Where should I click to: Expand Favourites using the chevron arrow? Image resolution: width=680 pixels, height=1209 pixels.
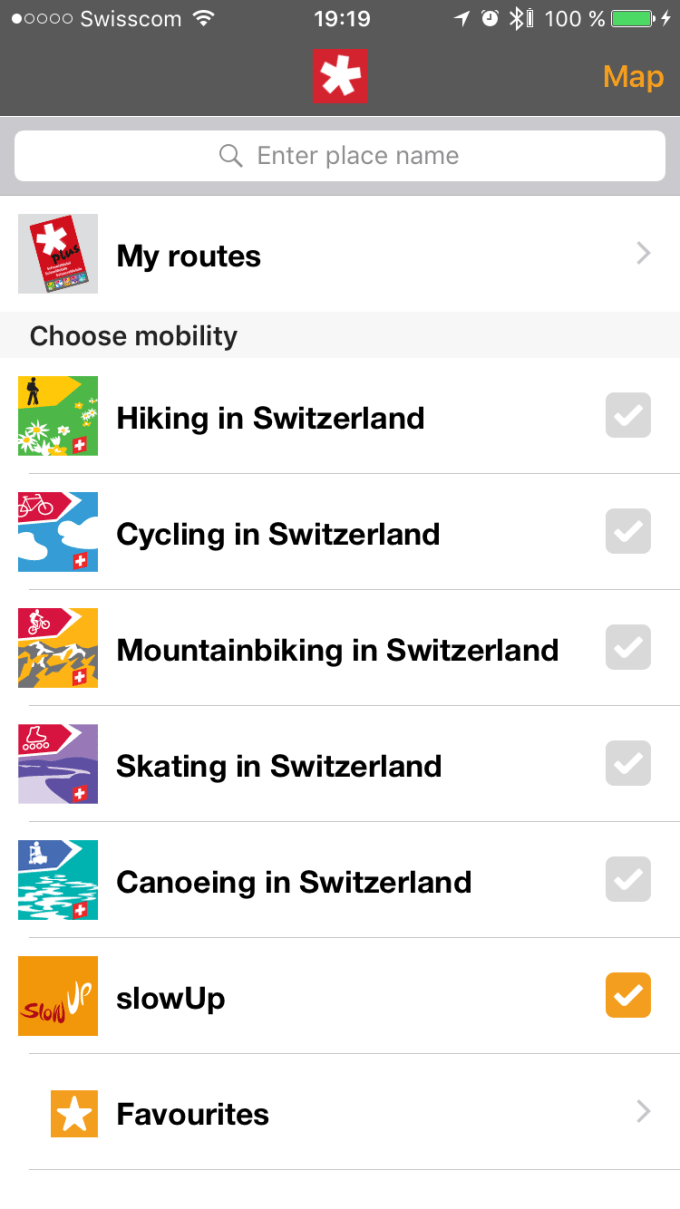(x=644, y=1112)
